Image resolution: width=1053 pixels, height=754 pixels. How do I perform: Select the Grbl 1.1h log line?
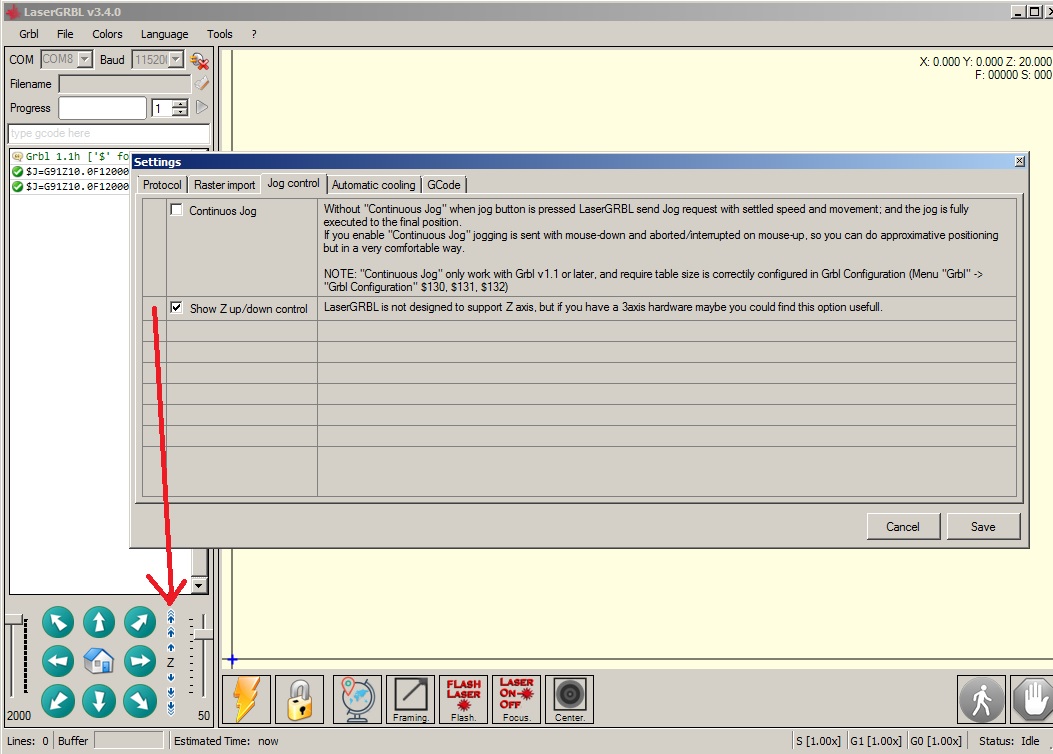pyautogui.click(x=71, y=156)
